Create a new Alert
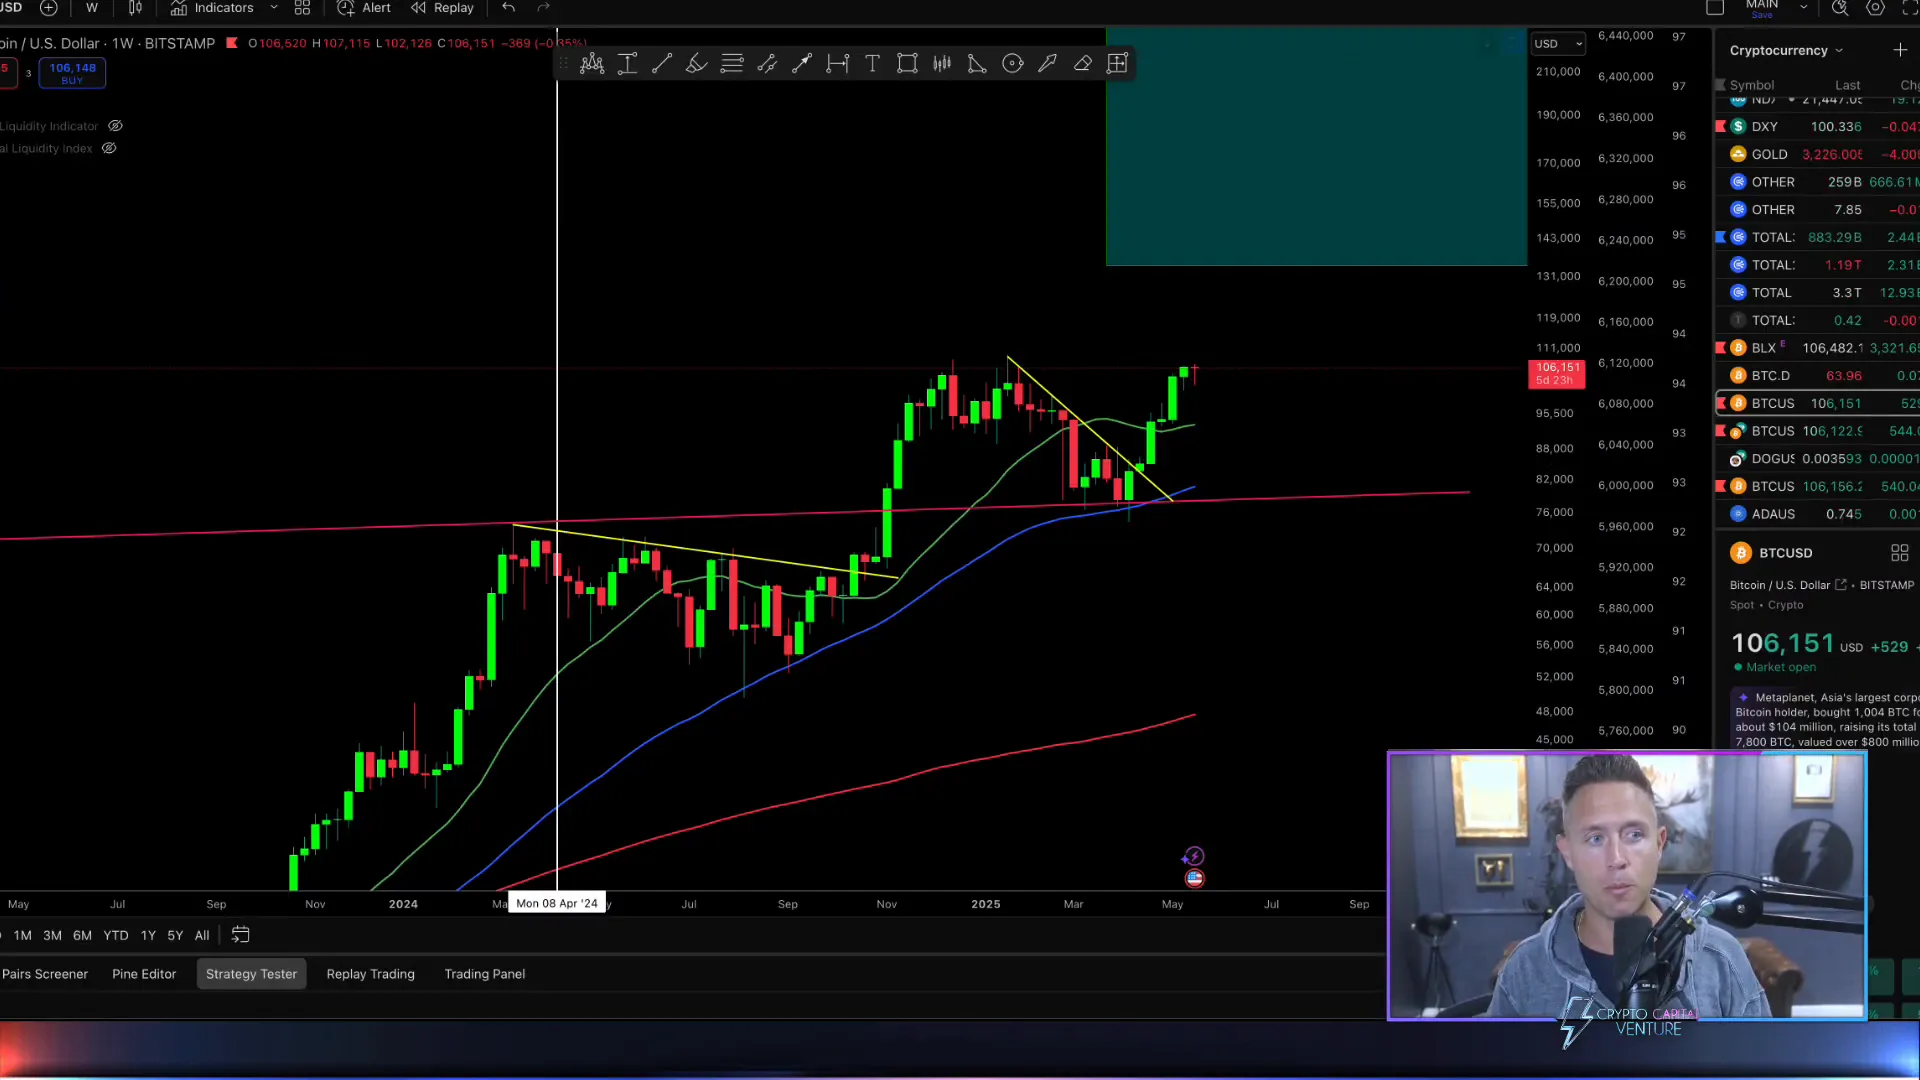 click(x=364, y=8)
